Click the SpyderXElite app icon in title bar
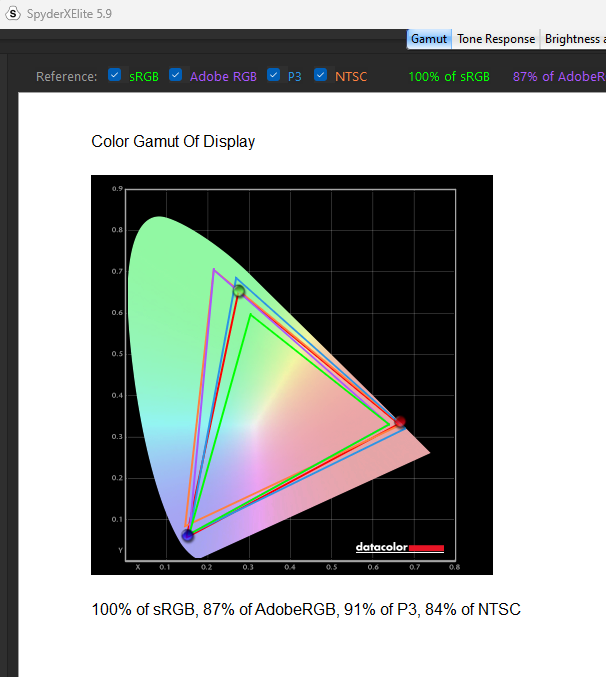 tap(13, 13)
